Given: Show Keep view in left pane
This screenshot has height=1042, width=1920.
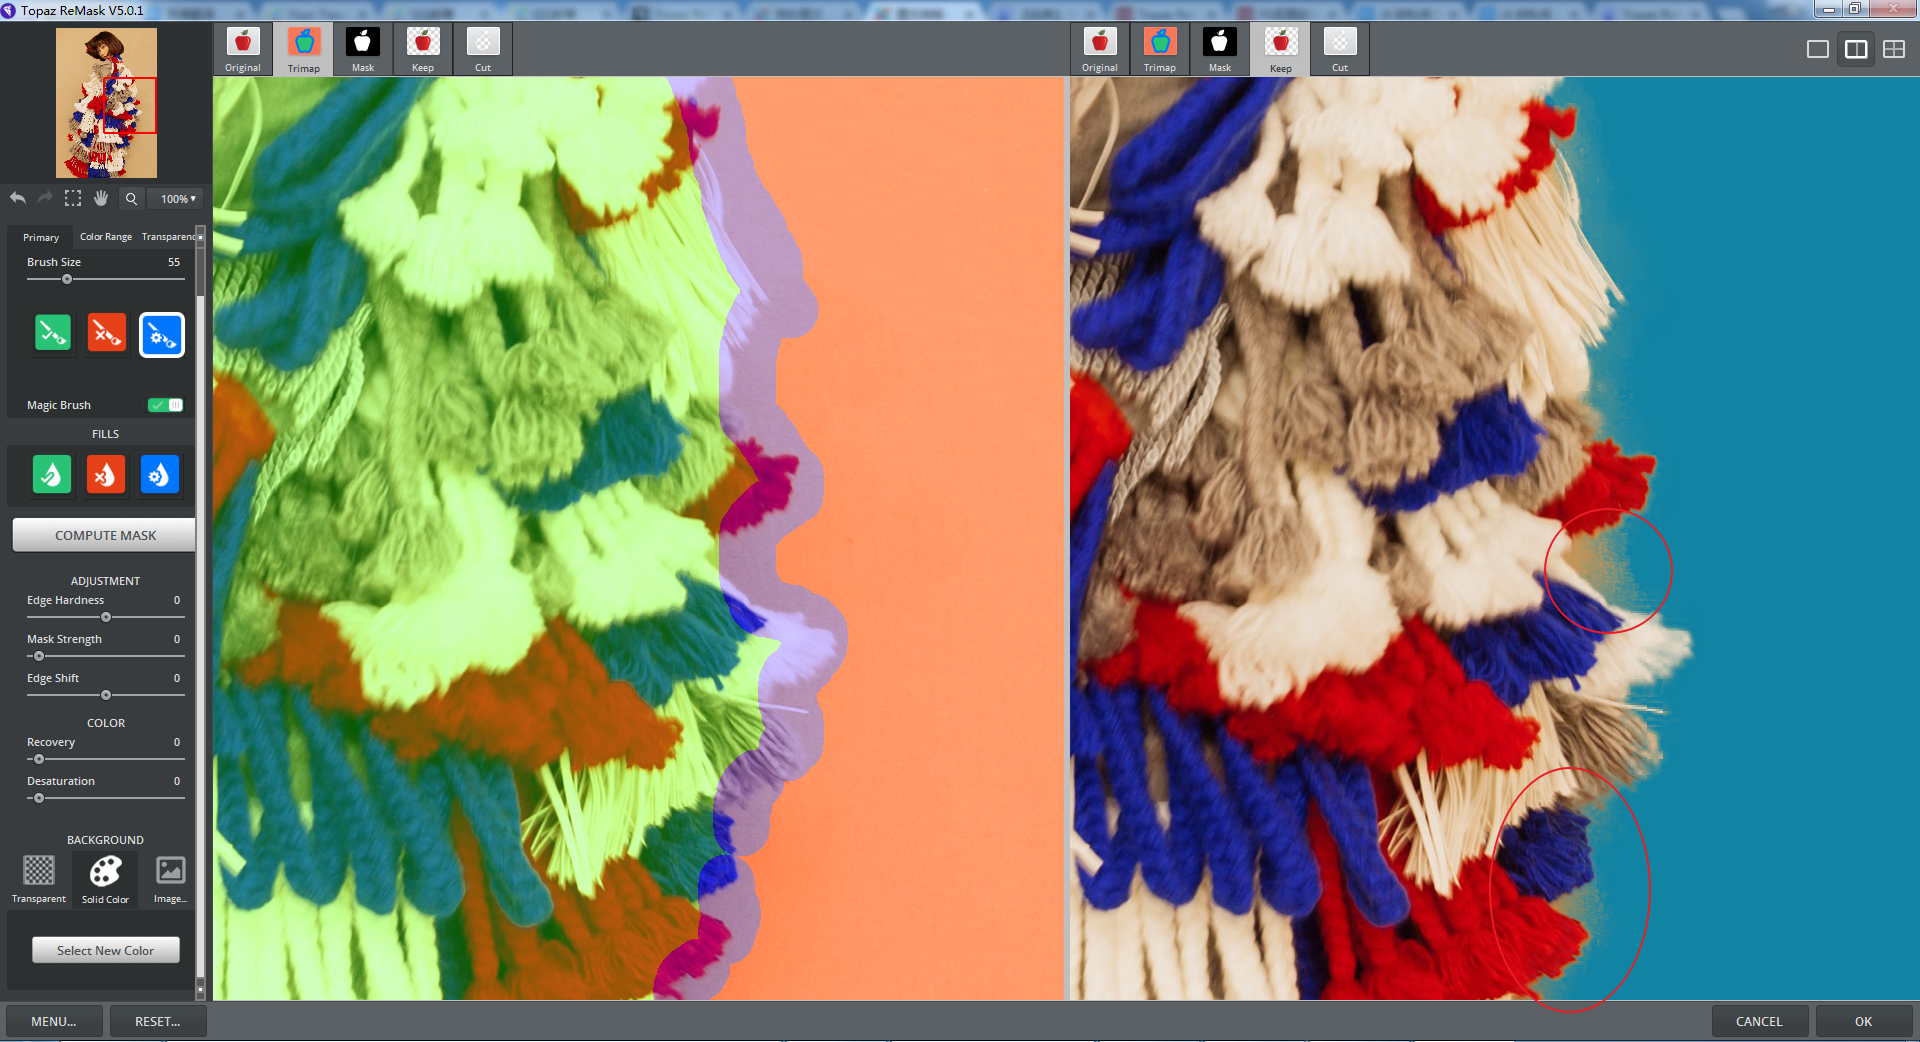Looking at the screenshot, I should point(423,49).
